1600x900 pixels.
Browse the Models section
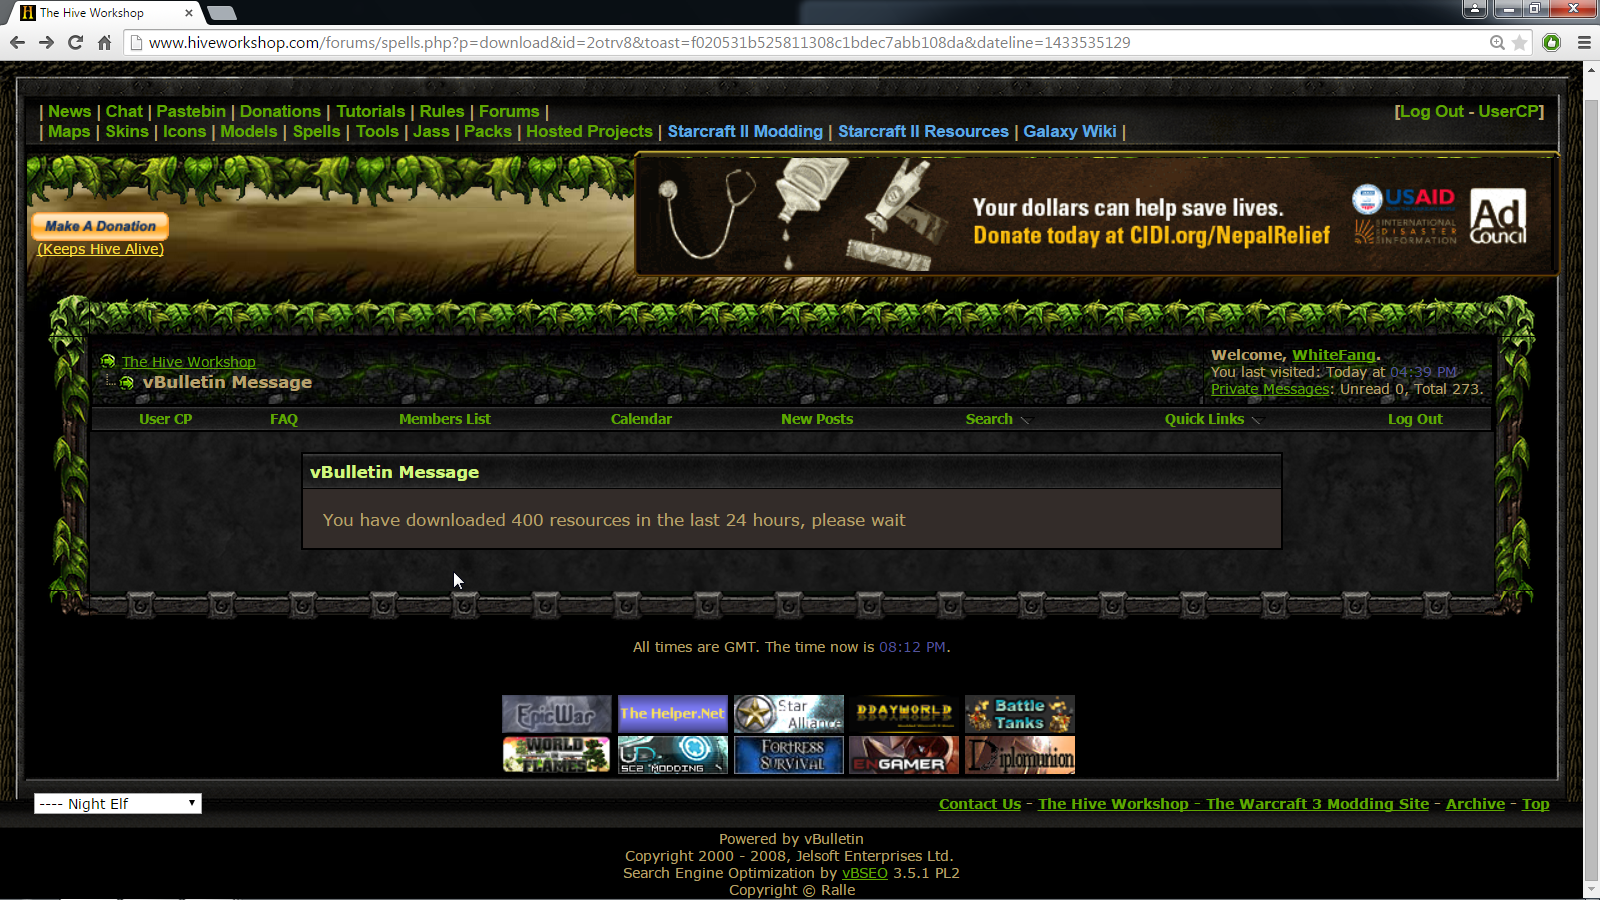pos(249,131)
